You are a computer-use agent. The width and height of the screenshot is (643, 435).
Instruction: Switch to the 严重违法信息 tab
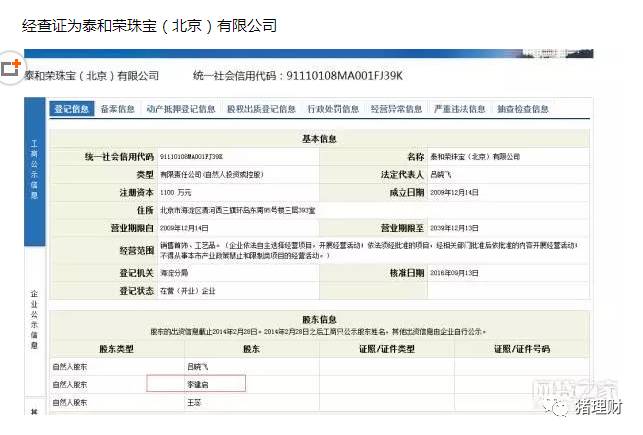(459, 109)
